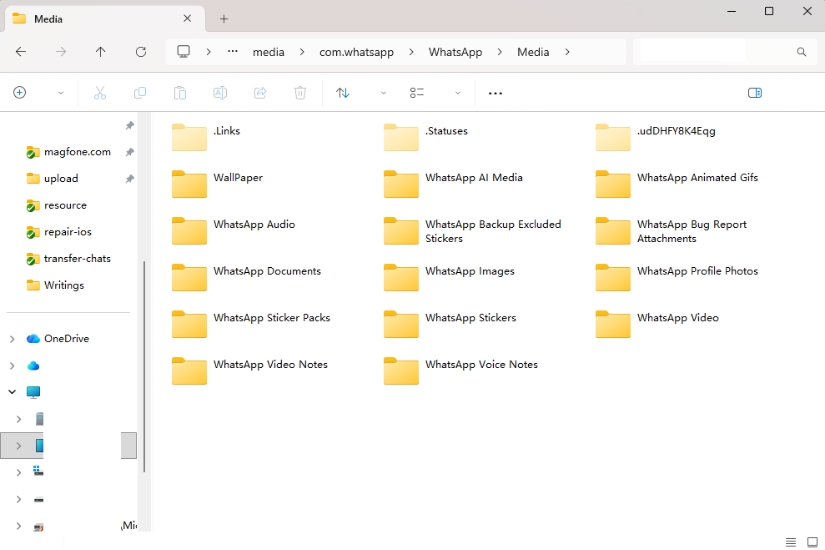
Task: Open the See more ellipsis menu
Action: click(x=495, y=93)
